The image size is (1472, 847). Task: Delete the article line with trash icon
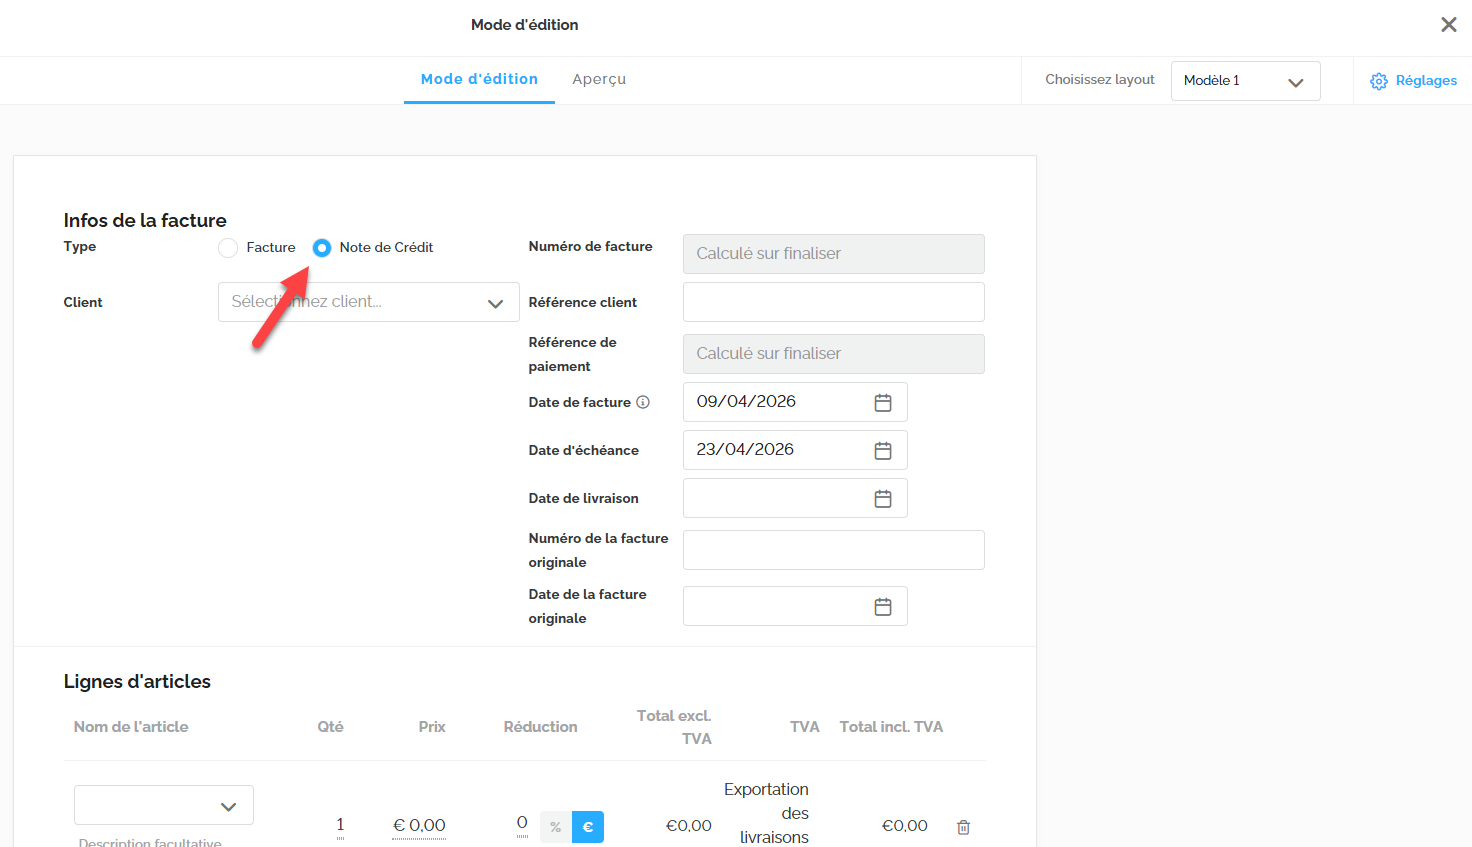tap(963, 827)
